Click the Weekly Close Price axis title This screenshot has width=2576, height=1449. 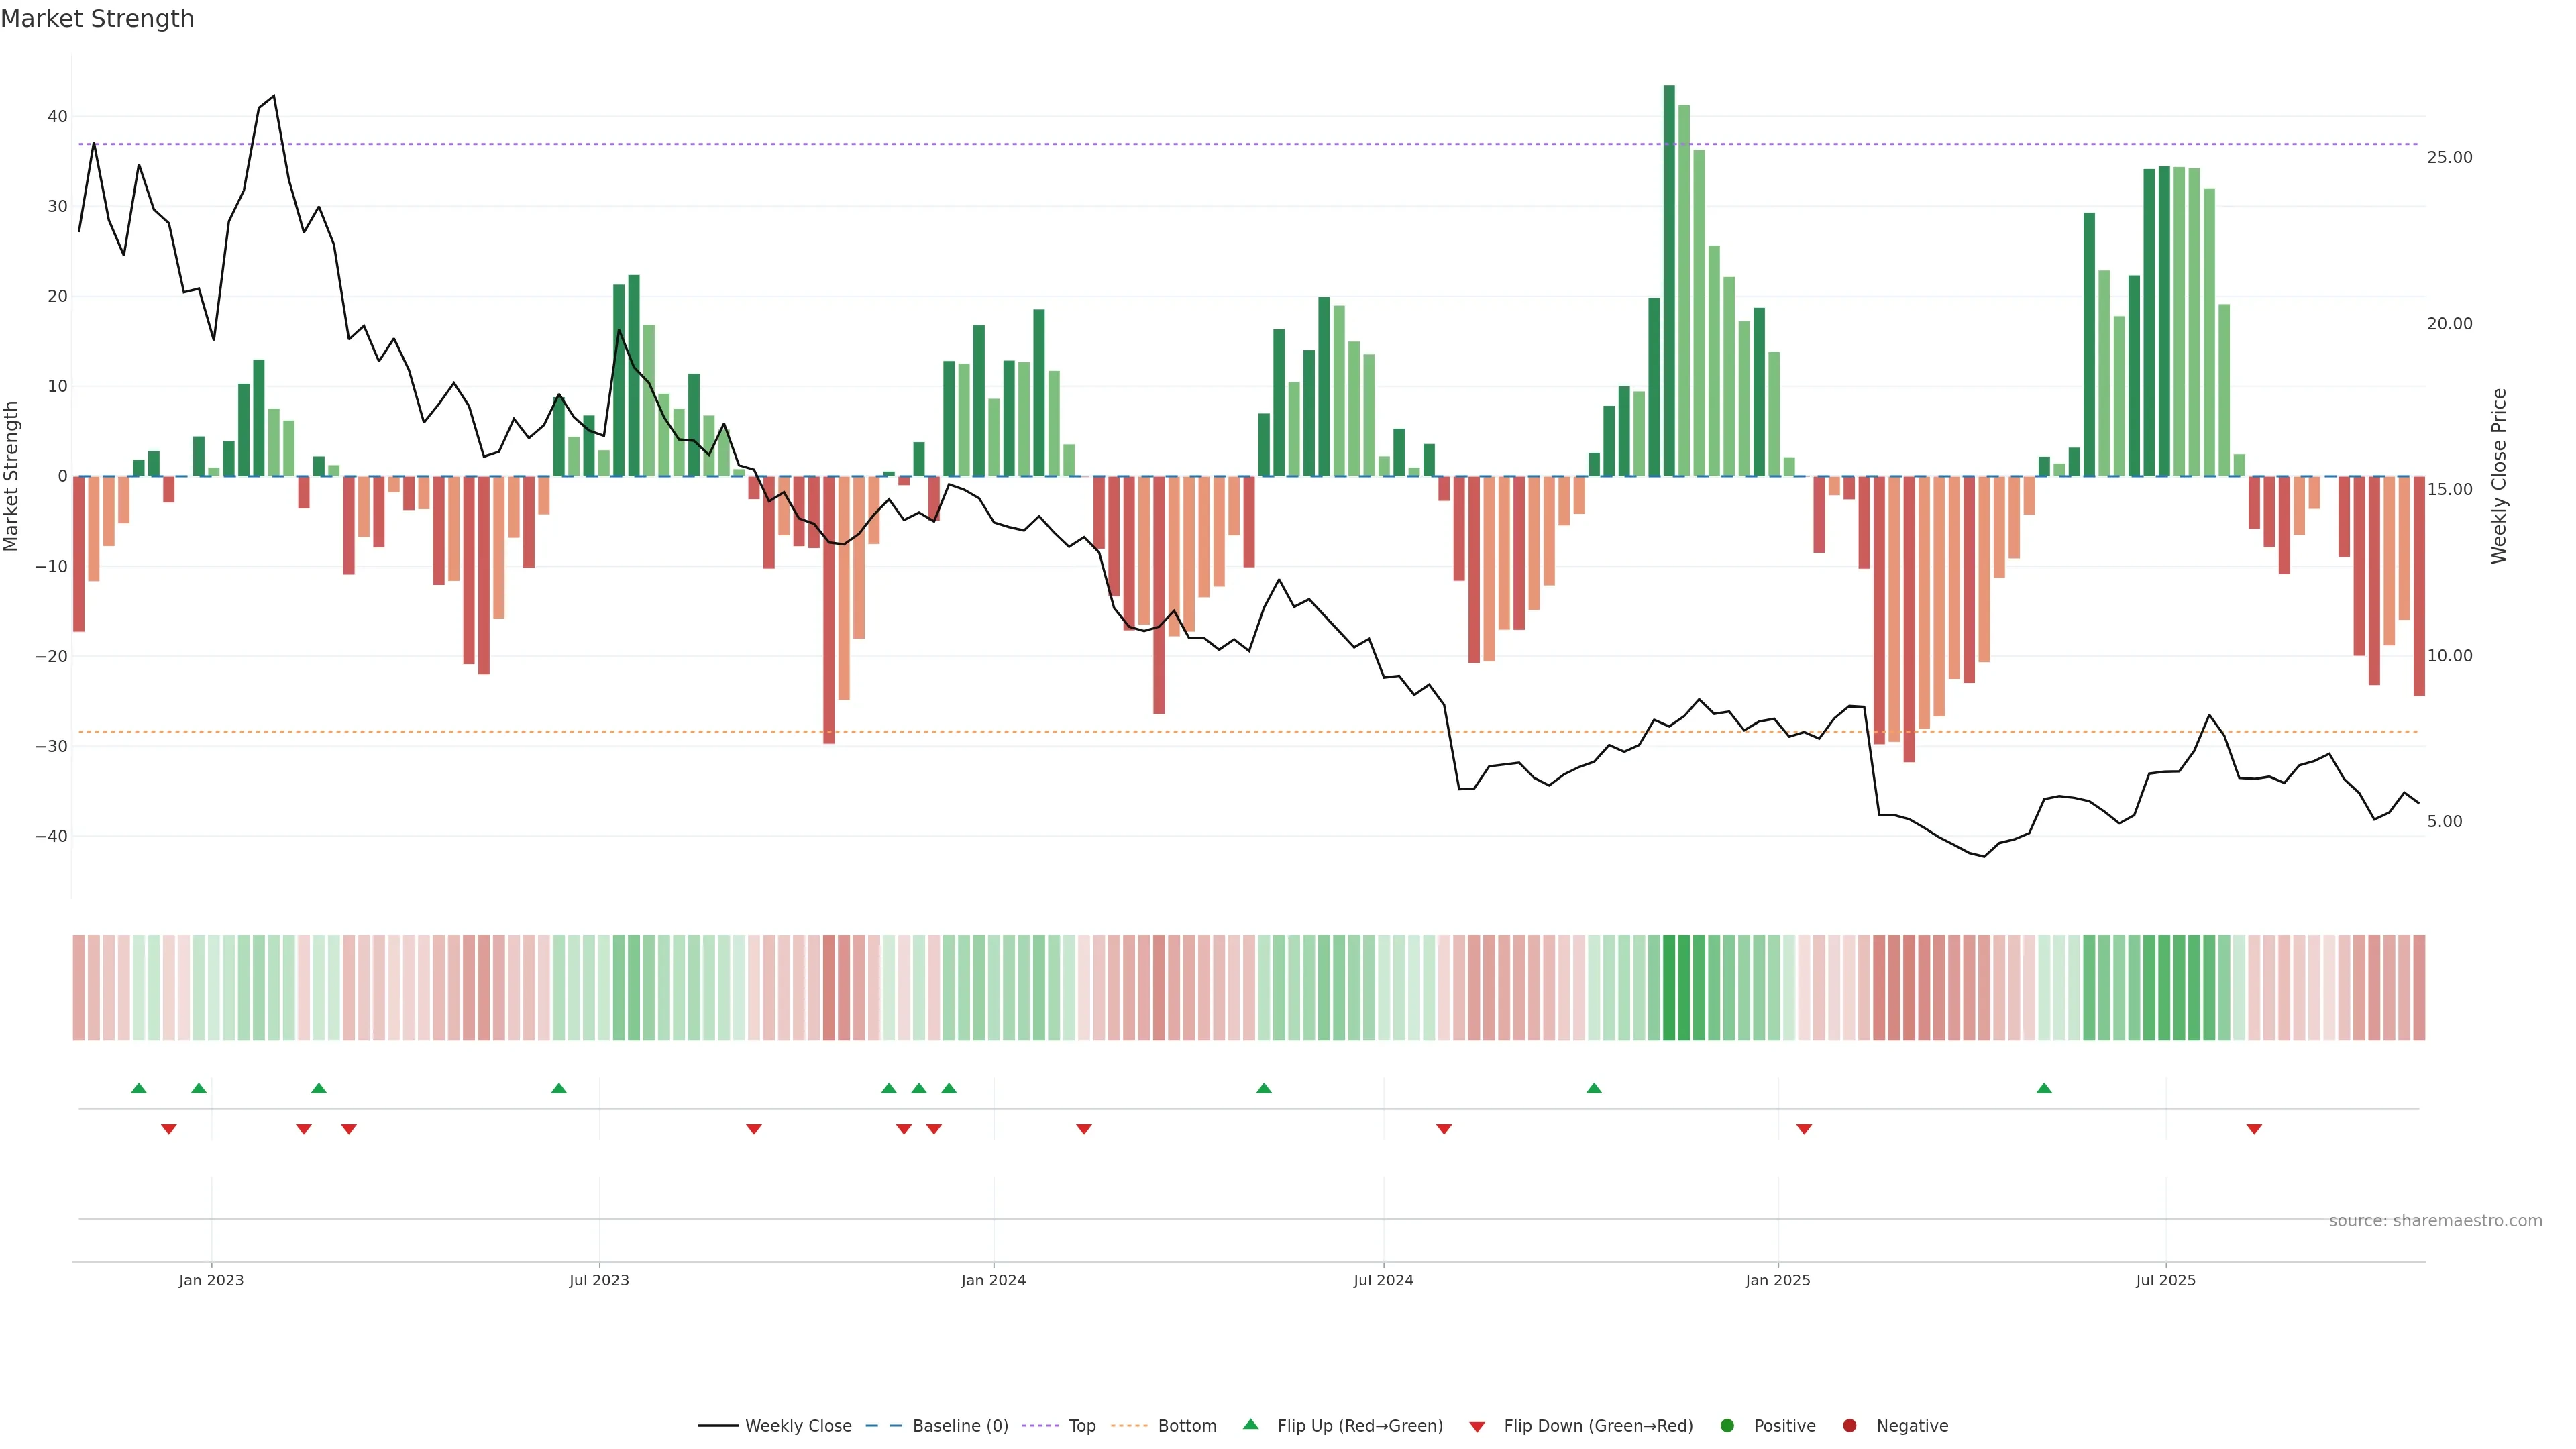[x=2499, y=476]
